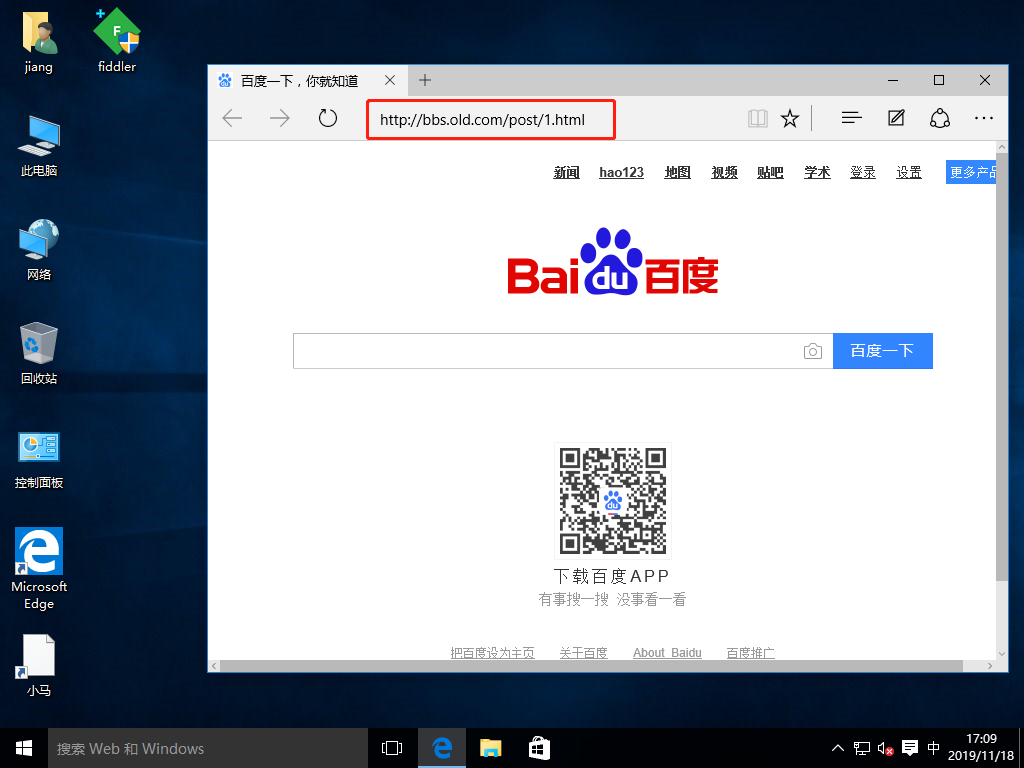Click the About Baidu link
Image resolution: width=1024 pixels, height=768 pixels.
tap(667, 652)
